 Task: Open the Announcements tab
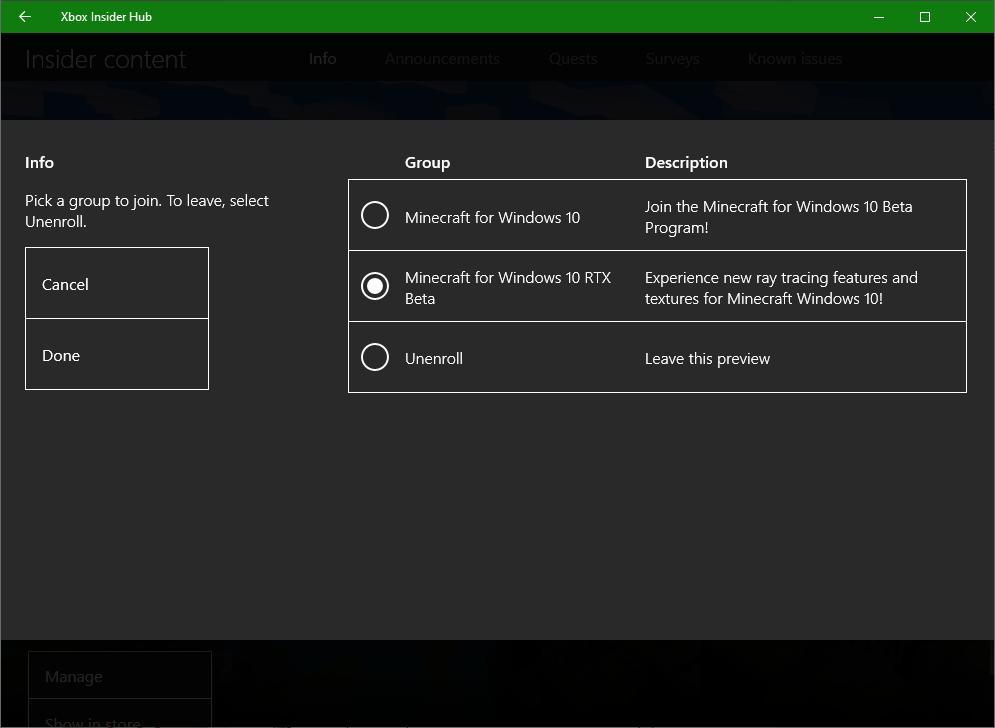click(x=442, y=59)
